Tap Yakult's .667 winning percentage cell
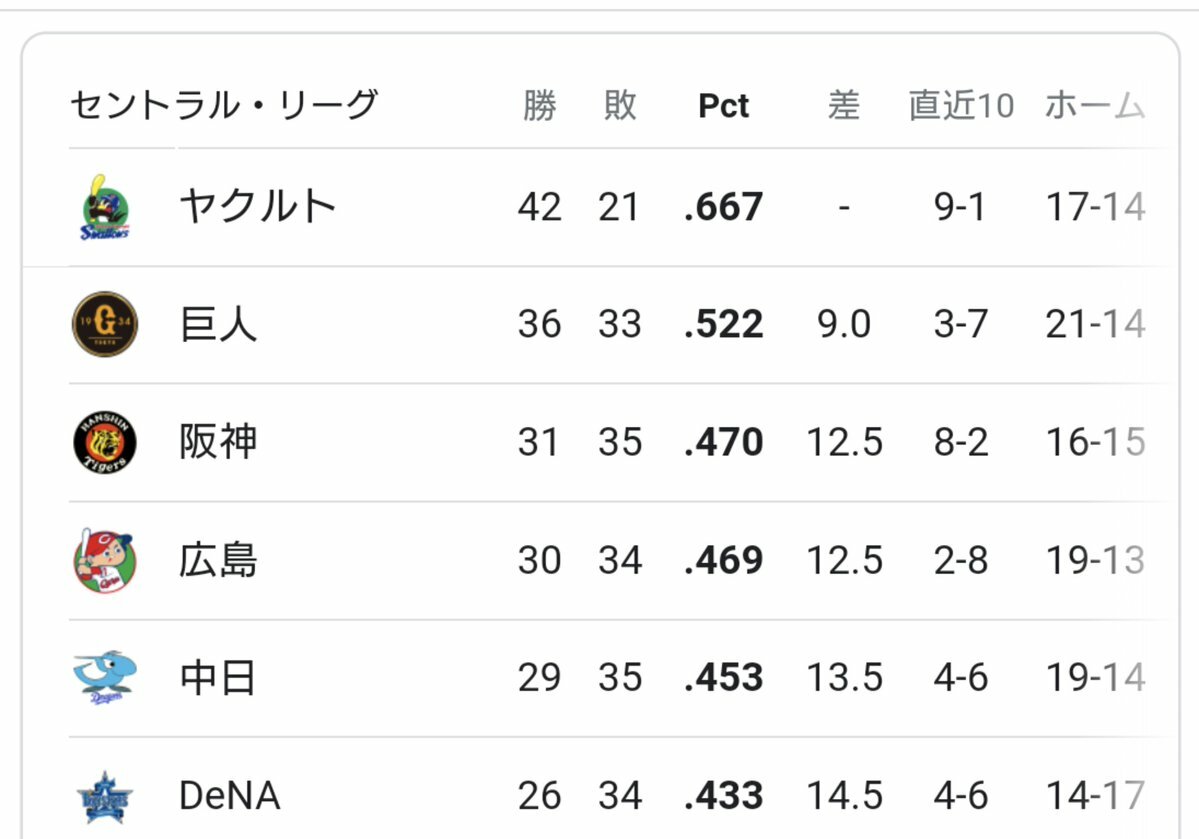 coord(723,206)
